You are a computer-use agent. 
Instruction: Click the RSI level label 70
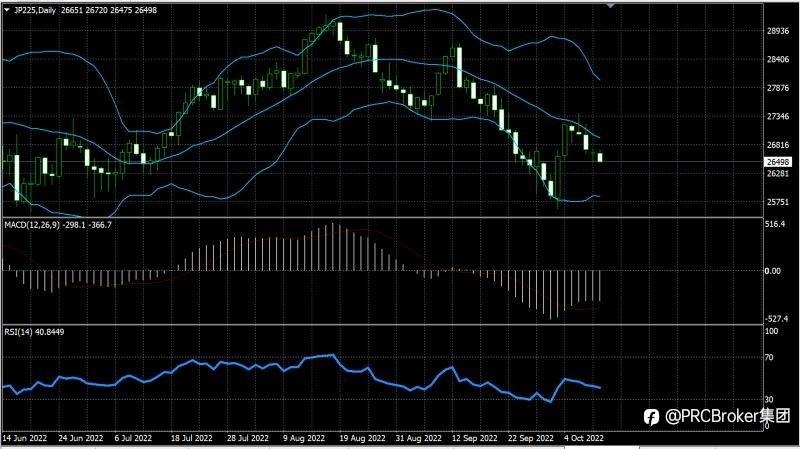pyautogui.click(x=769, y=358)
